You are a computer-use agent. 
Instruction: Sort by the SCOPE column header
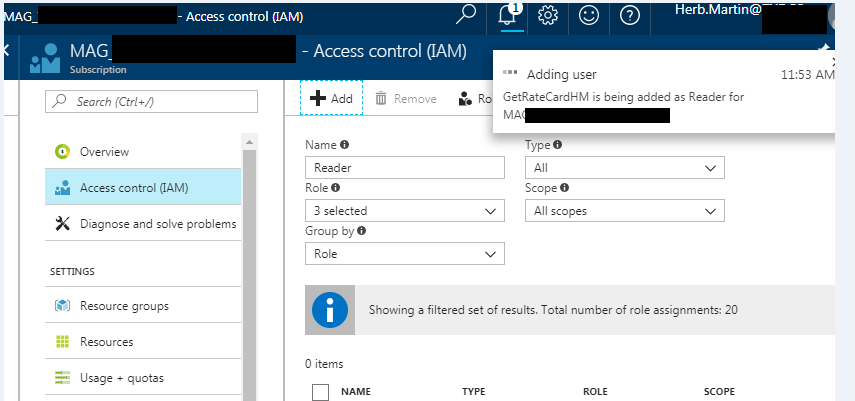(x=719, y=392)
